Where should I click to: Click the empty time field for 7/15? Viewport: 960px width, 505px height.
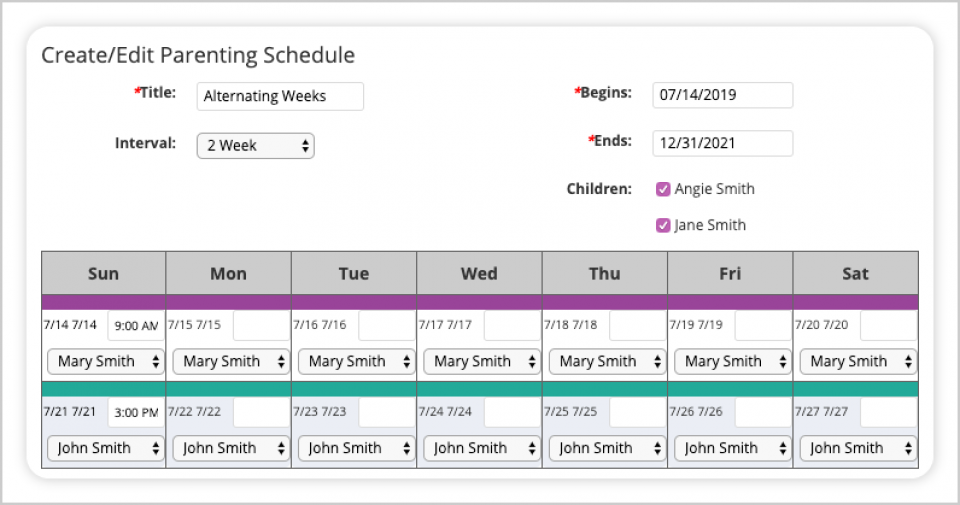[x=261, y=326]
